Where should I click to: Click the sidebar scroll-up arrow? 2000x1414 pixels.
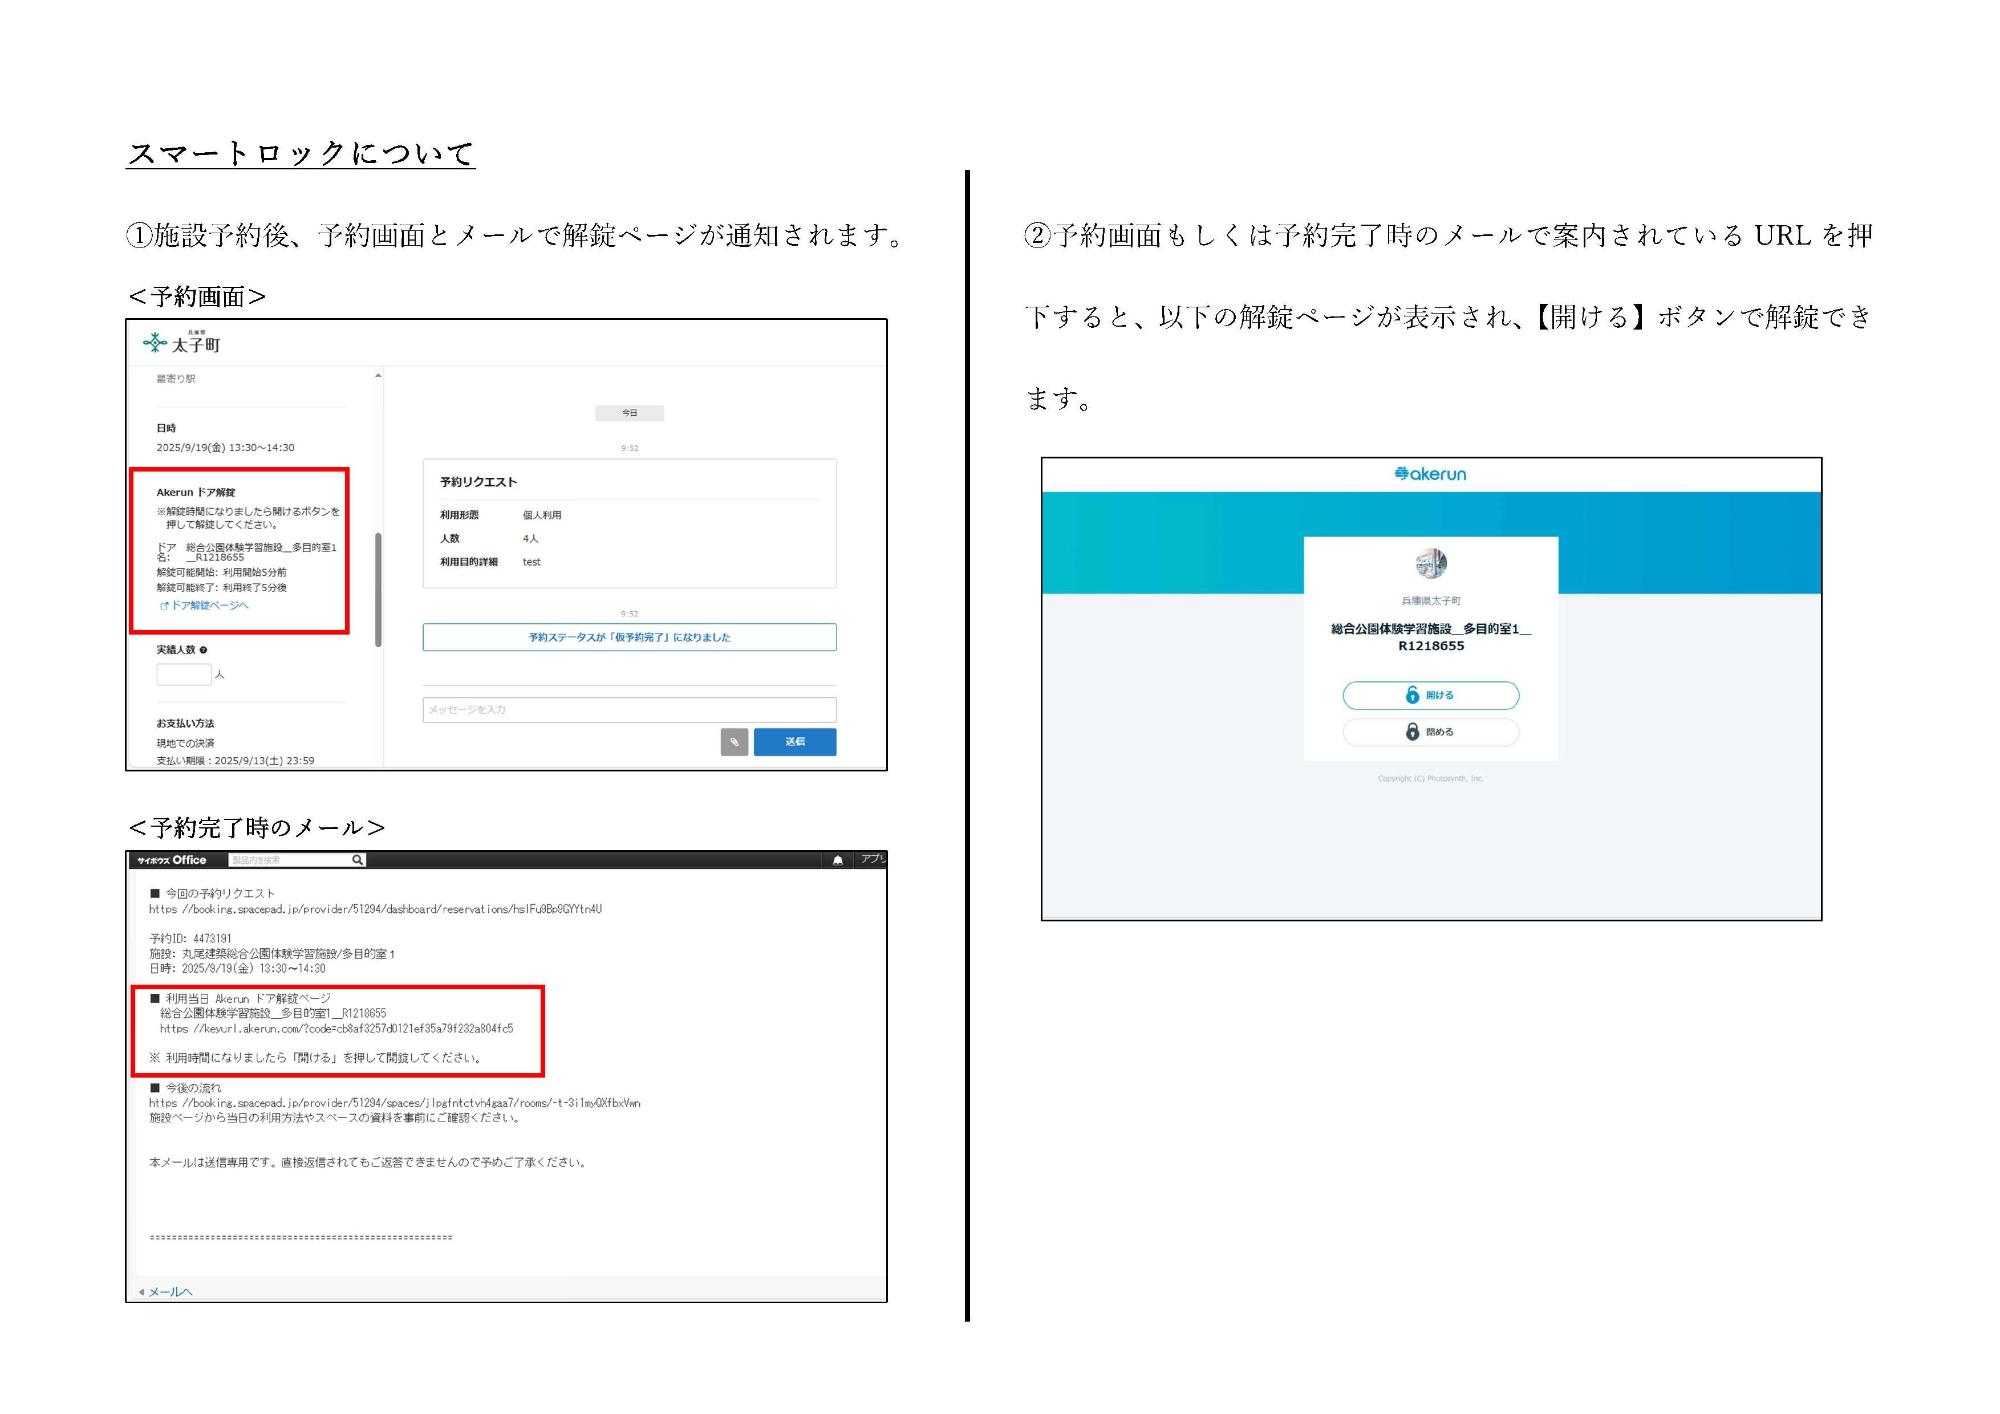pos(378,376)
